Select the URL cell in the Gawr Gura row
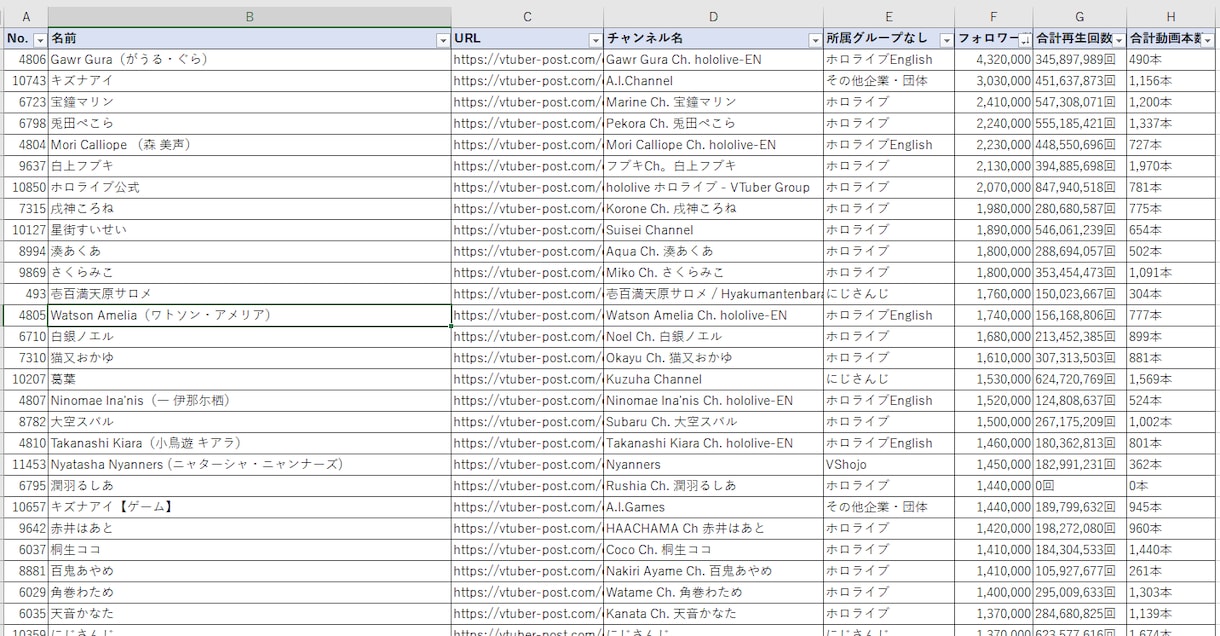The width and height of the screenshot is (1220, 636). pos(528,59)
